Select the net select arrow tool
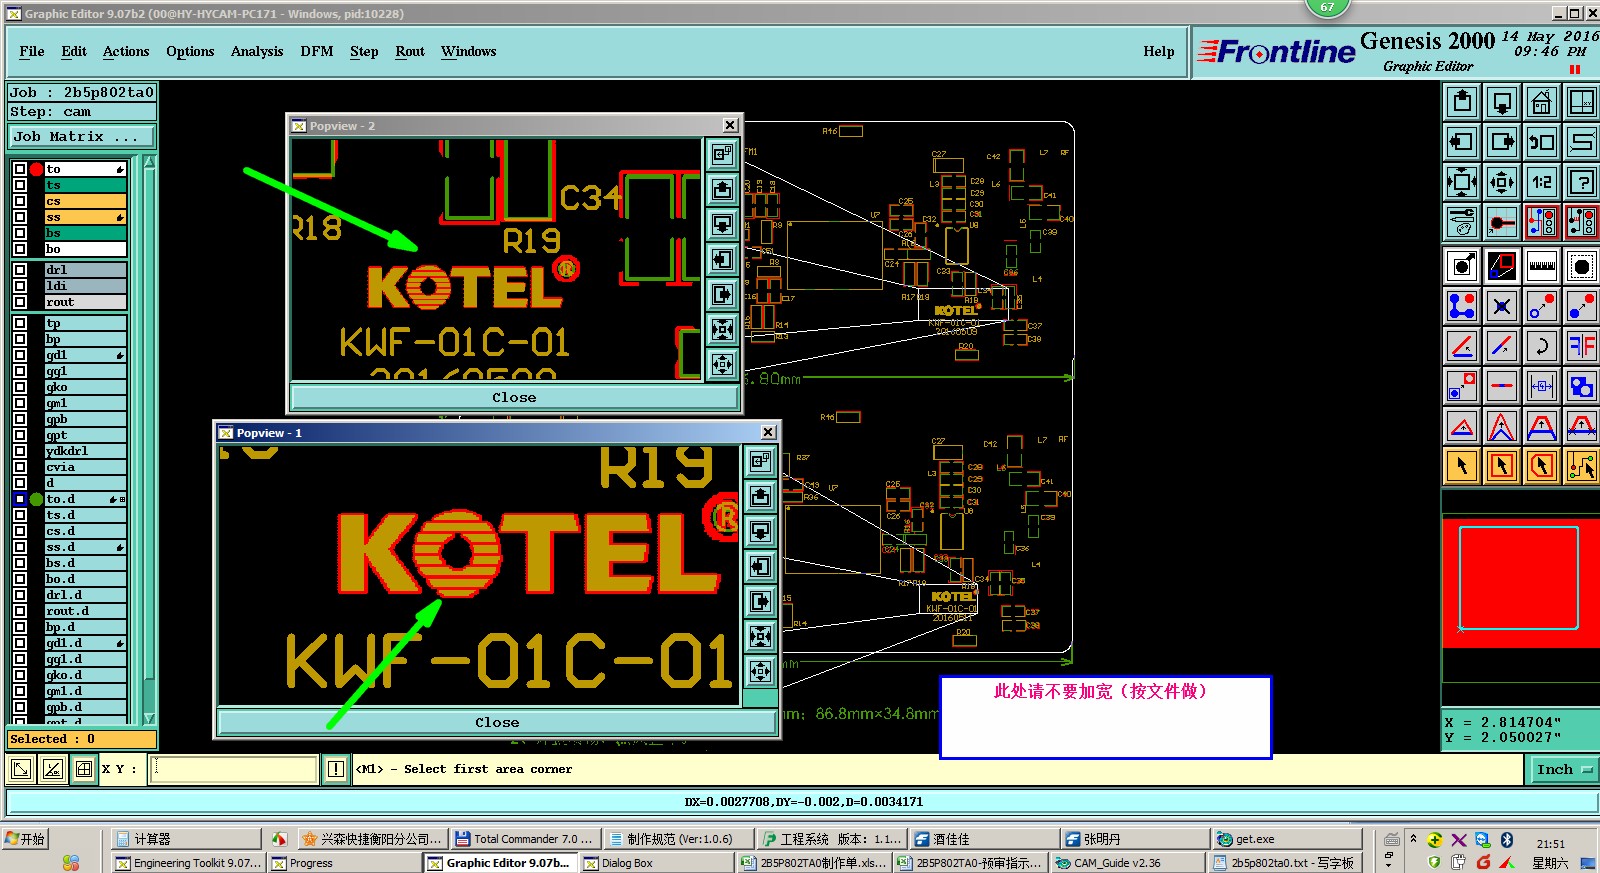Image resolution: width=1600 pixels, height=873 pixels. 1582,466
